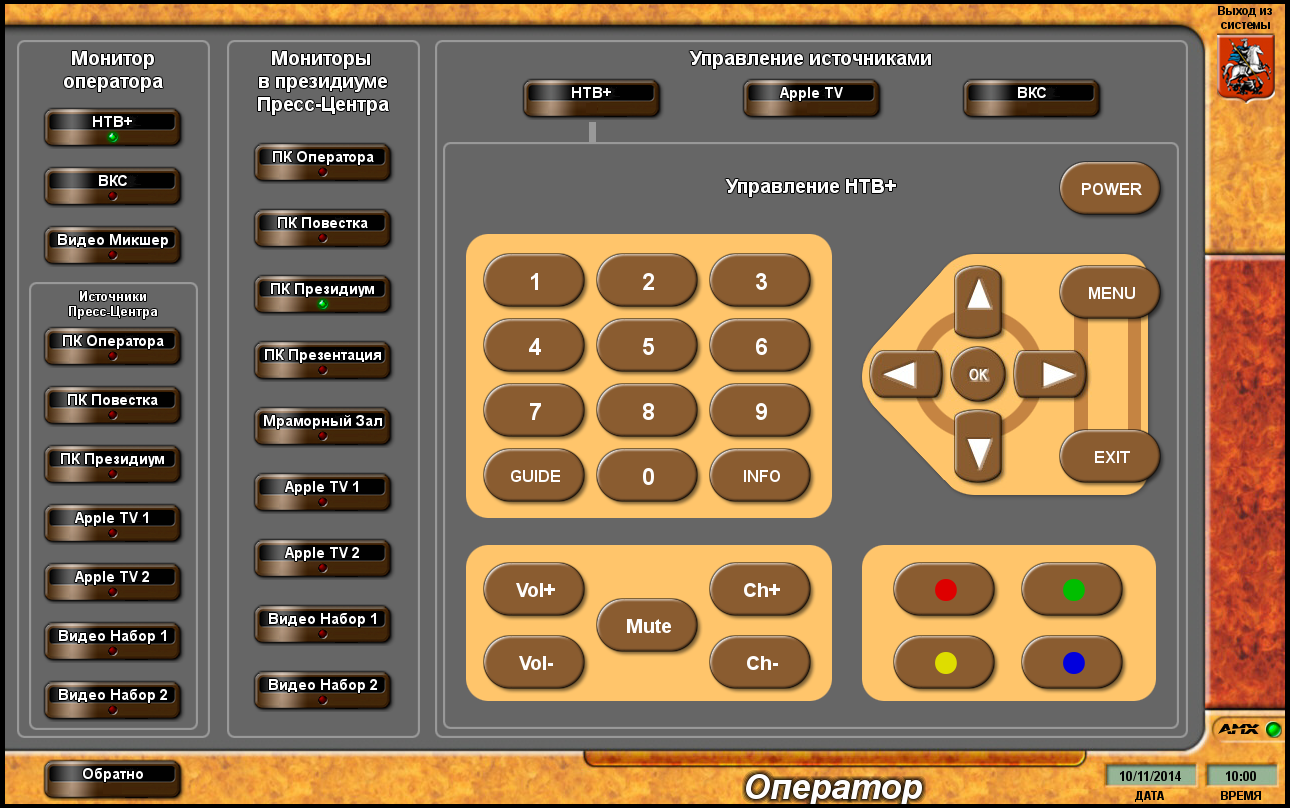Send Мраморный Зал to presidium monitors
Viewport: 1290px width, 808px height.
tap(322, 426)
